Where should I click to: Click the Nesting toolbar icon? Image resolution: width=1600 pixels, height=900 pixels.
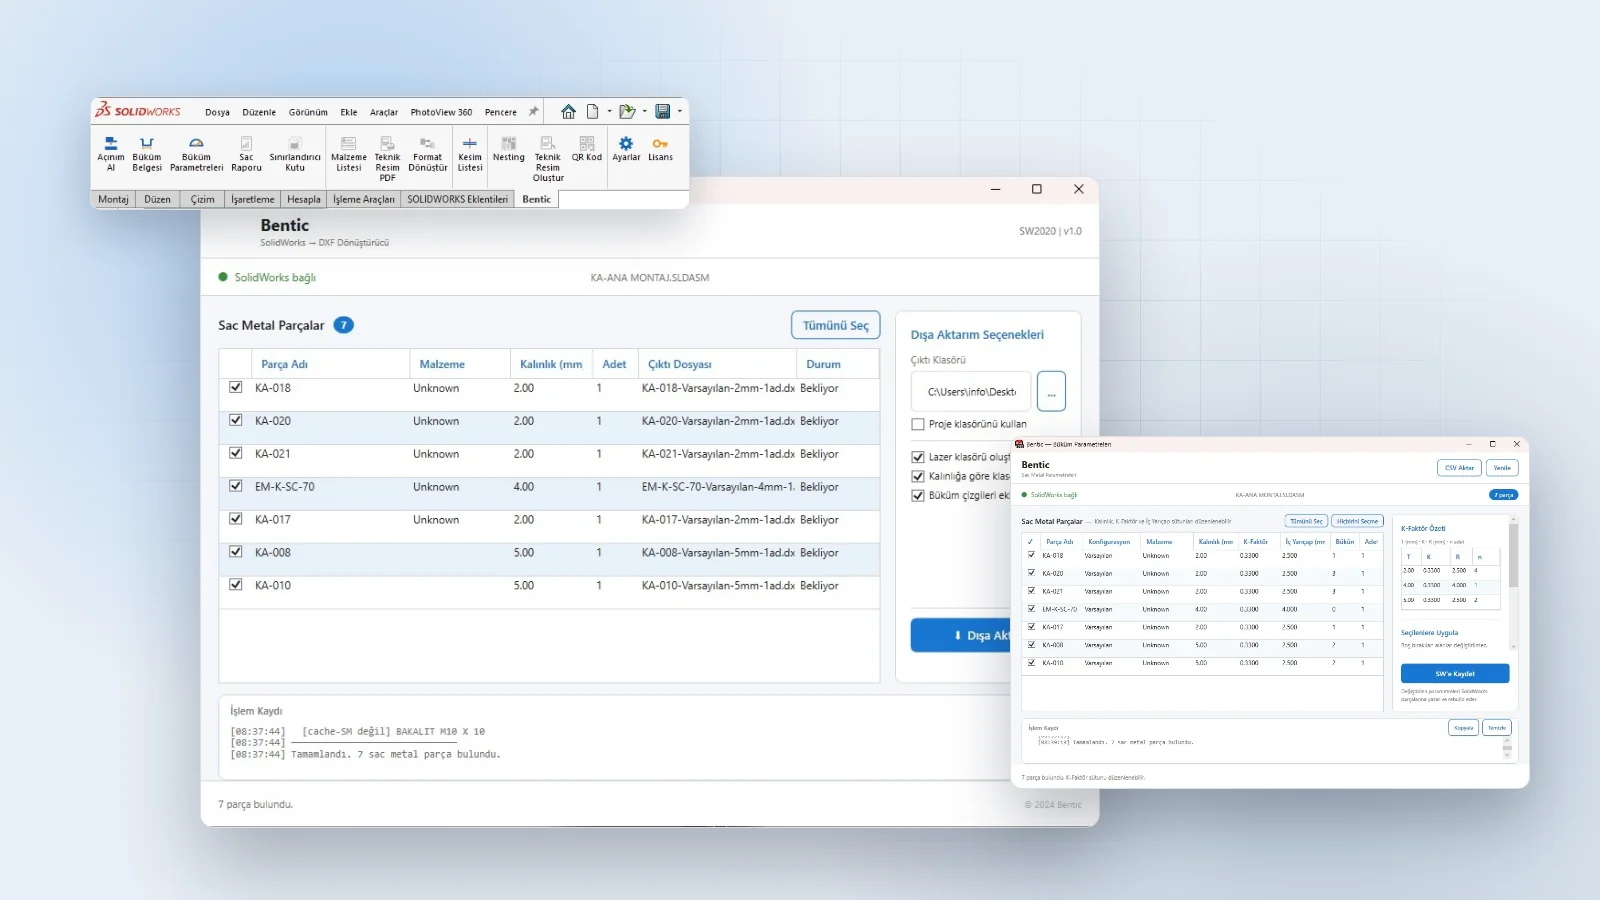click(x=509, y=149)
